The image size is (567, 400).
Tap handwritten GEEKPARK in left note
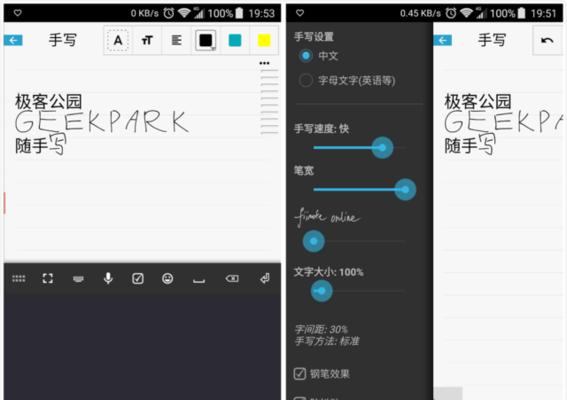(102, 122)
